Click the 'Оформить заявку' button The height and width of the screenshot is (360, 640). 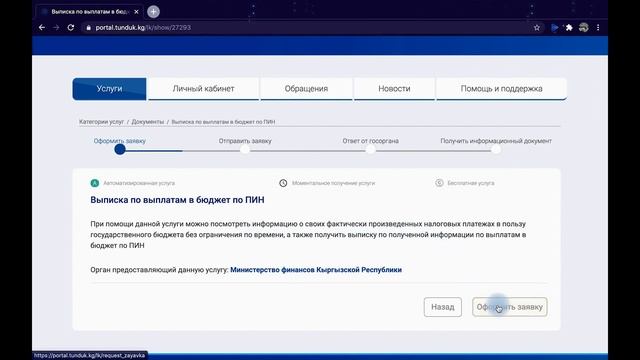click(510, 307)
